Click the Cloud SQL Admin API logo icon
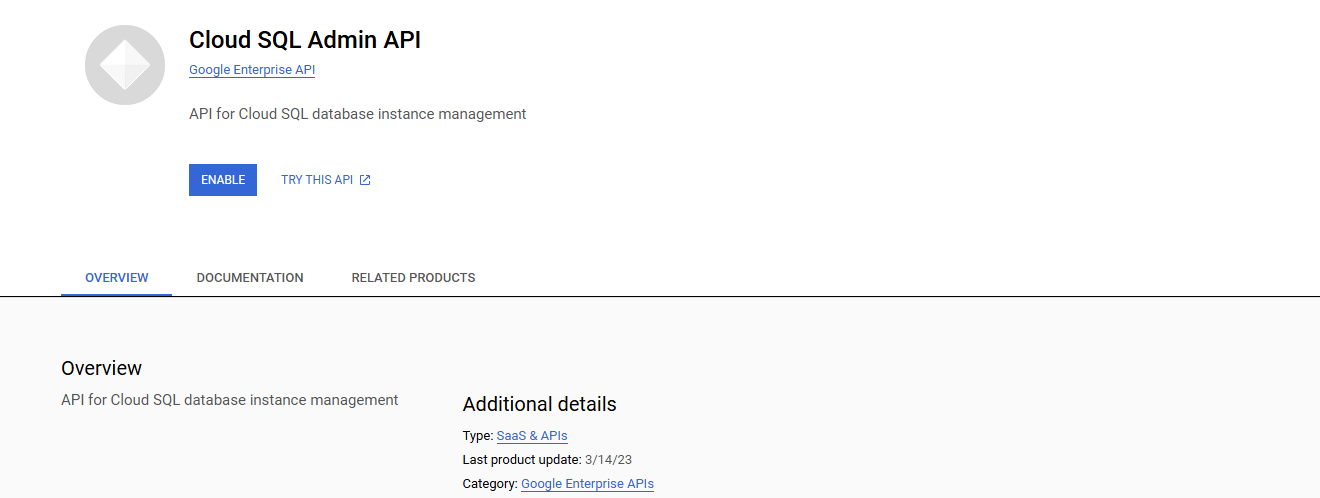 click(x=125, y=65)
